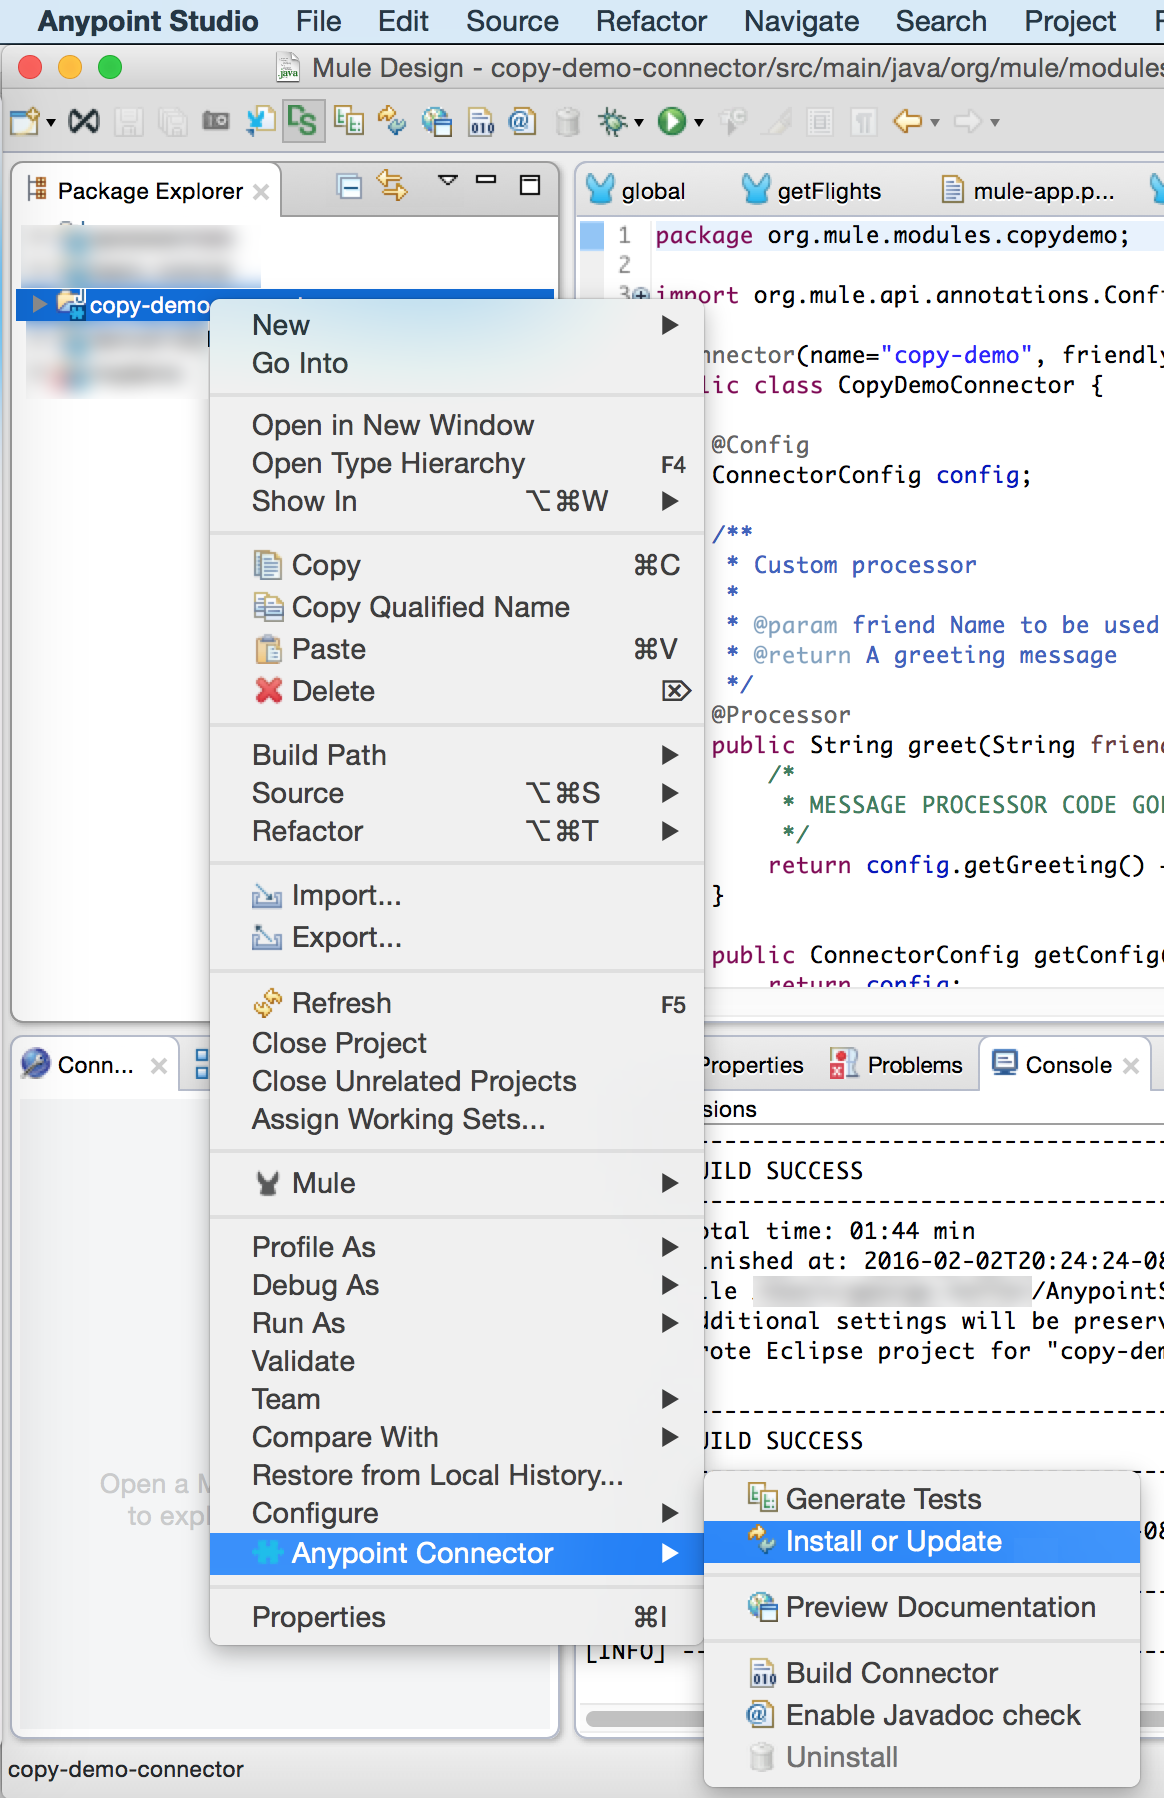Select Install or Update from the submenu
Screen dimensions: 1164x1798
click(893, 1541)
